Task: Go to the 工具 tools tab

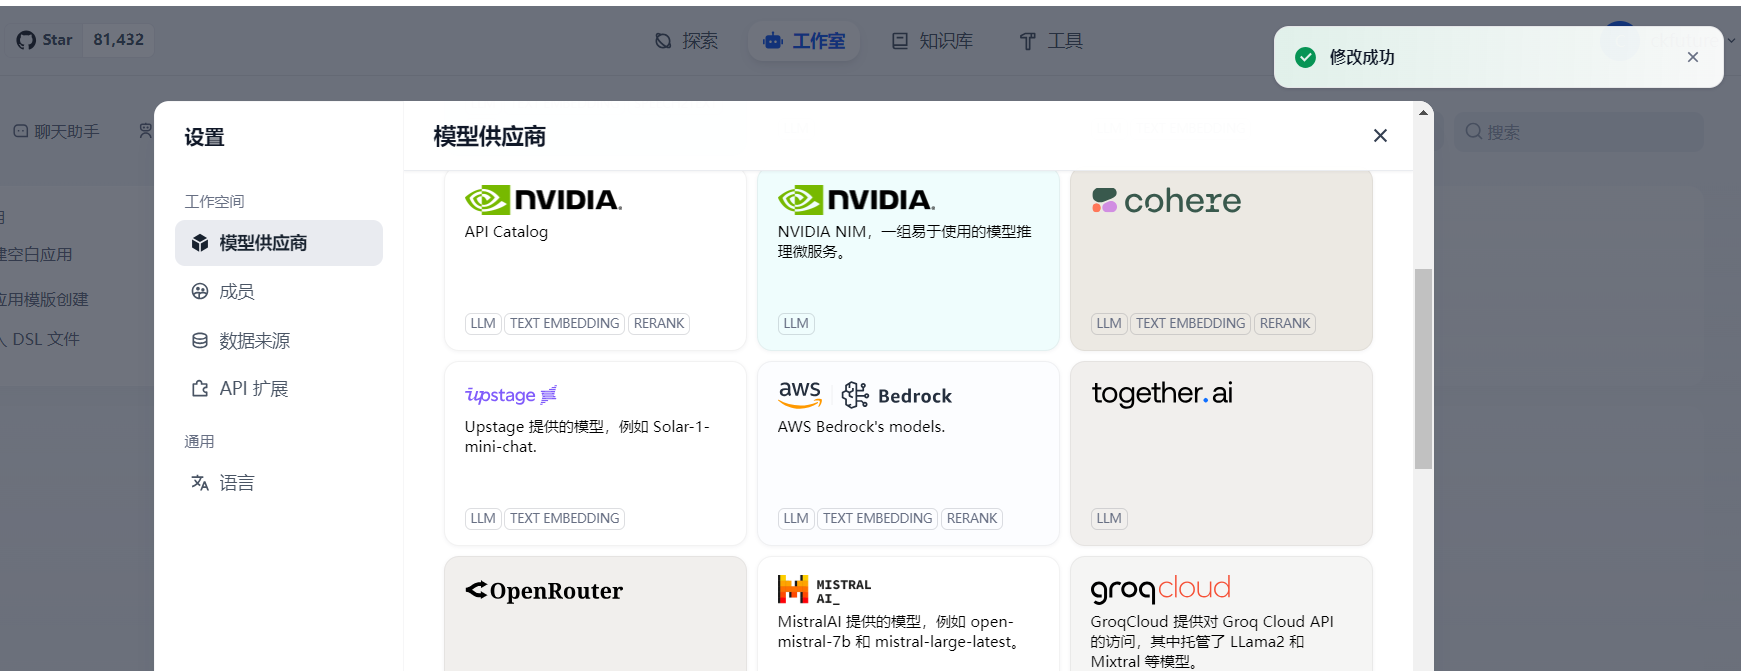Action: coord(1051,41)
